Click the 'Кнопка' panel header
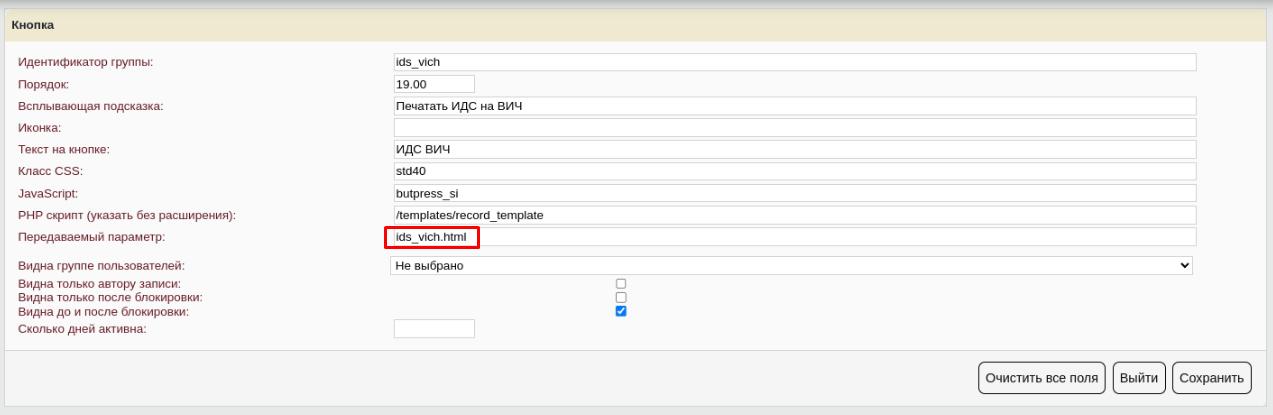The image size is (1273, 415). (x=33, y=24)
